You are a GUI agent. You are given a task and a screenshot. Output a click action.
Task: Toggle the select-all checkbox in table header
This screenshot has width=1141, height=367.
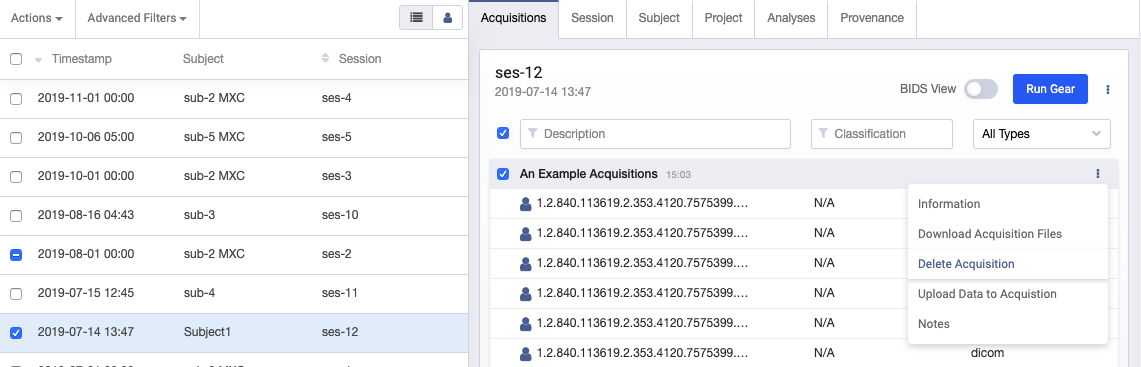(16, 60)
